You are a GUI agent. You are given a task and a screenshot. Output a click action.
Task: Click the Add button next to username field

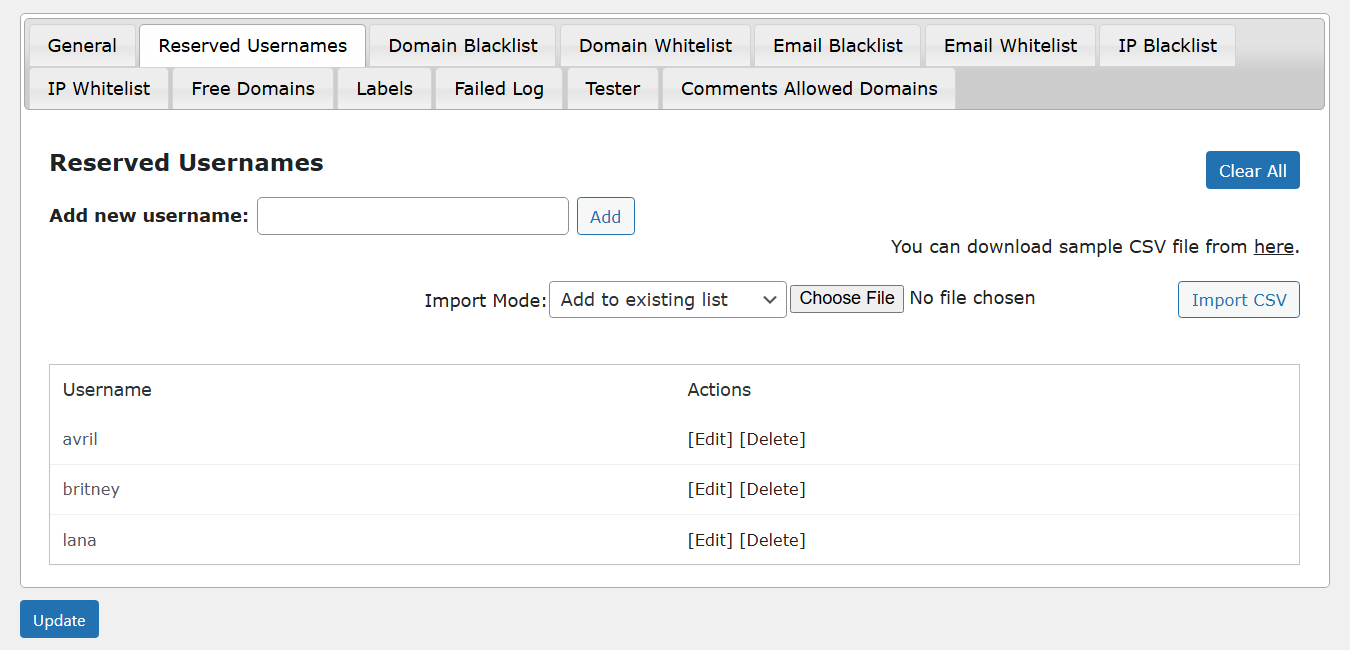[x=605, y=215]
